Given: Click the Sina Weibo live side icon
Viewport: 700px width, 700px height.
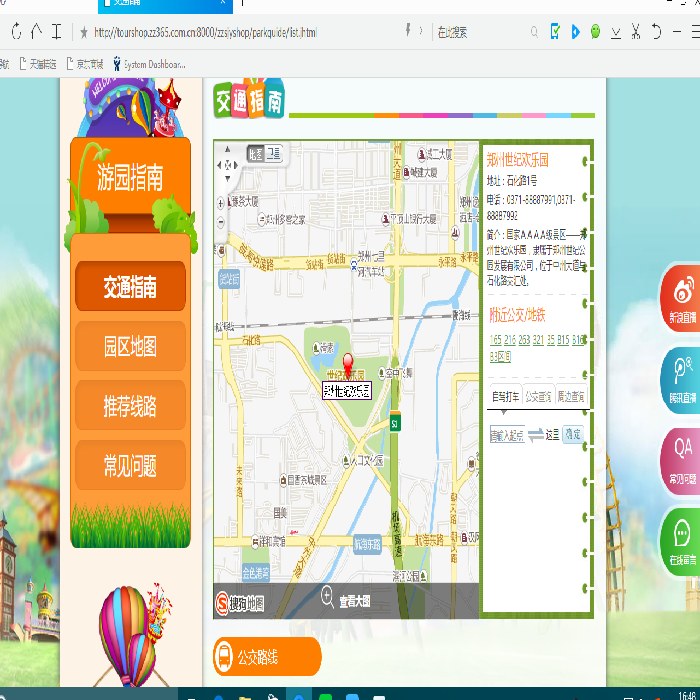Looking at the screenshot, I should click(682, 297).
